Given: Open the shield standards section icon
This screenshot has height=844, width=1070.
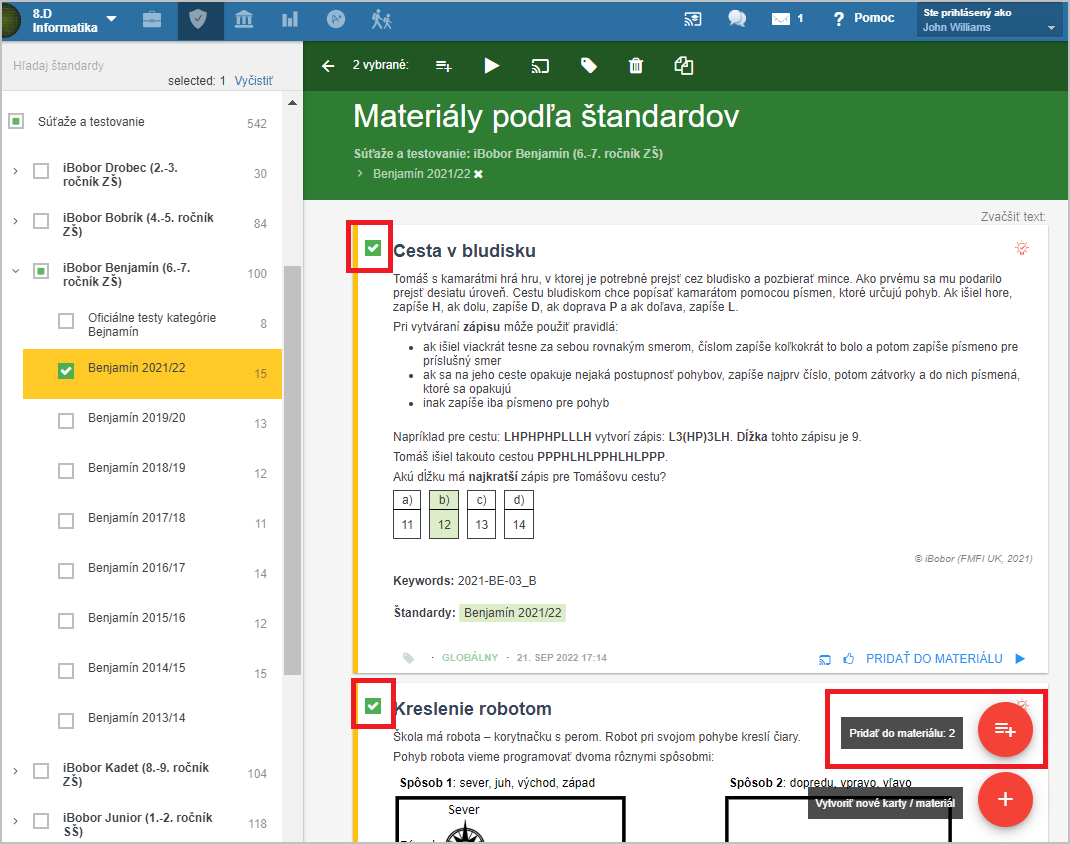Looking at the screenshot, I should pyautogui.click(x=198, y=20).
